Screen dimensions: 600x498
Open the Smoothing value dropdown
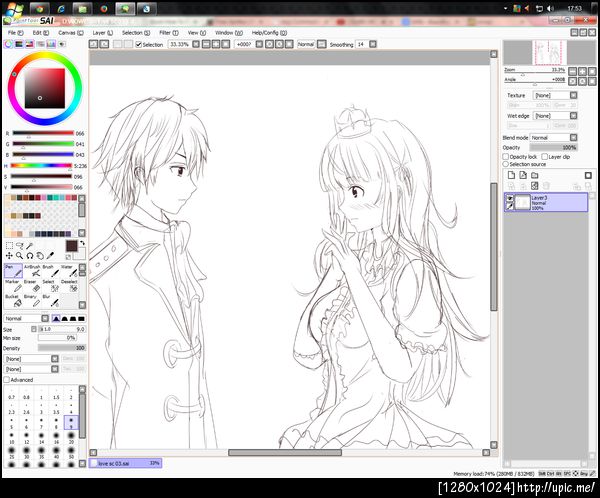[x=373, y=44]
